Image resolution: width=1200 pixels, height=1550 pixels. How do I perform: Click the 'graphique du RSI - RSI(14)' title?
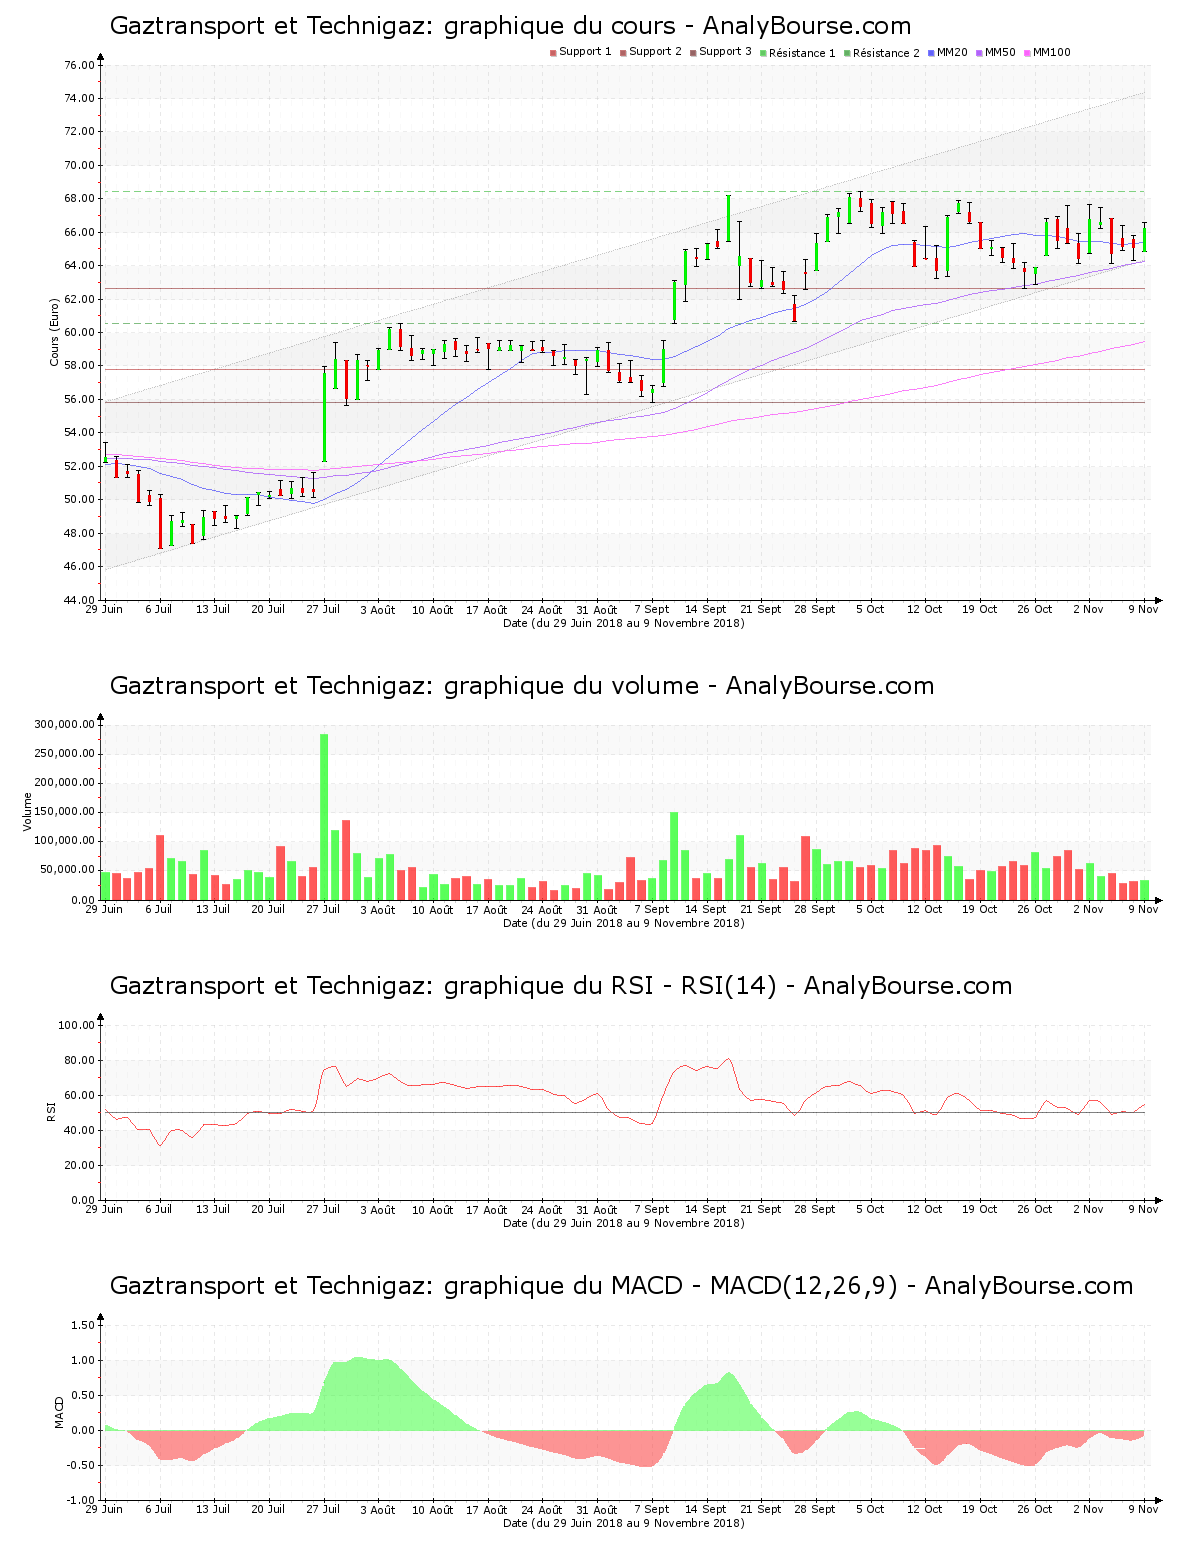561,986
